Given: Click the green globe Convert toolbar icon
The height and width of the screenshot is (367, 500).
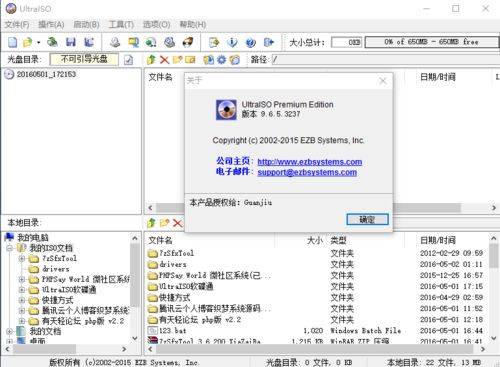Looking at the screenshot, I should 151,42.
